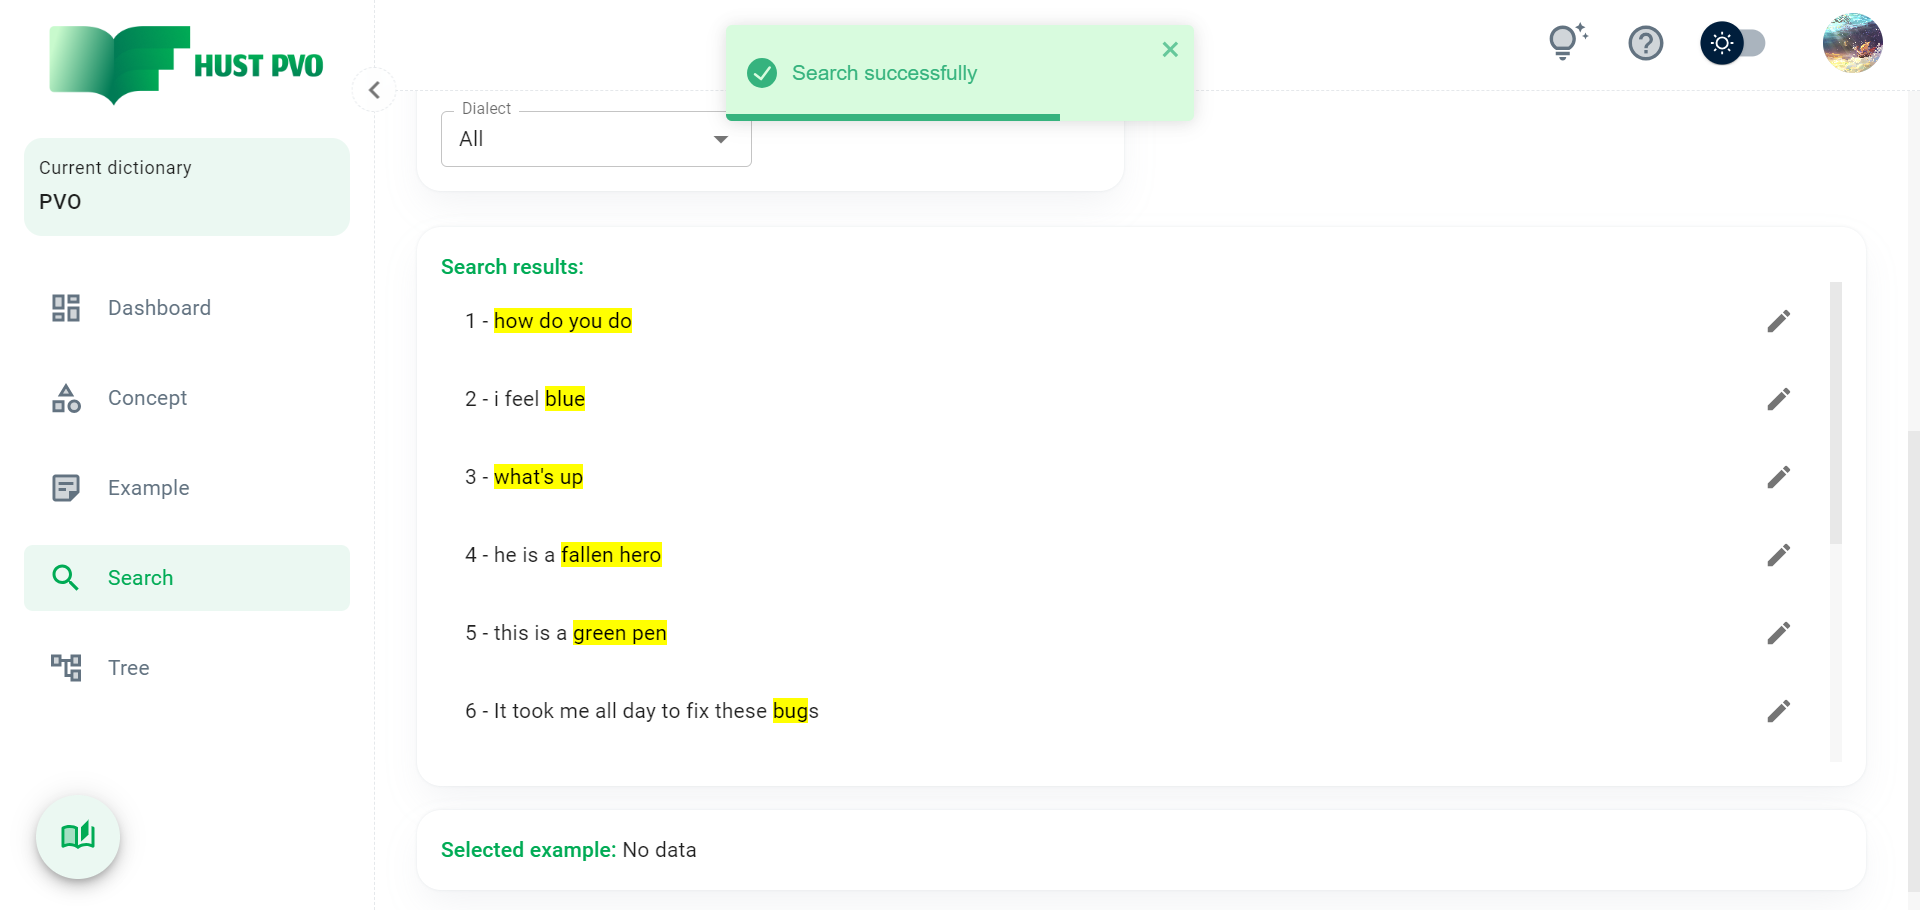Viewport: 1920px width, 910px height.
Task: Select result 'i feel blue'
Action: pyautogui.click(x=525, y=399)
